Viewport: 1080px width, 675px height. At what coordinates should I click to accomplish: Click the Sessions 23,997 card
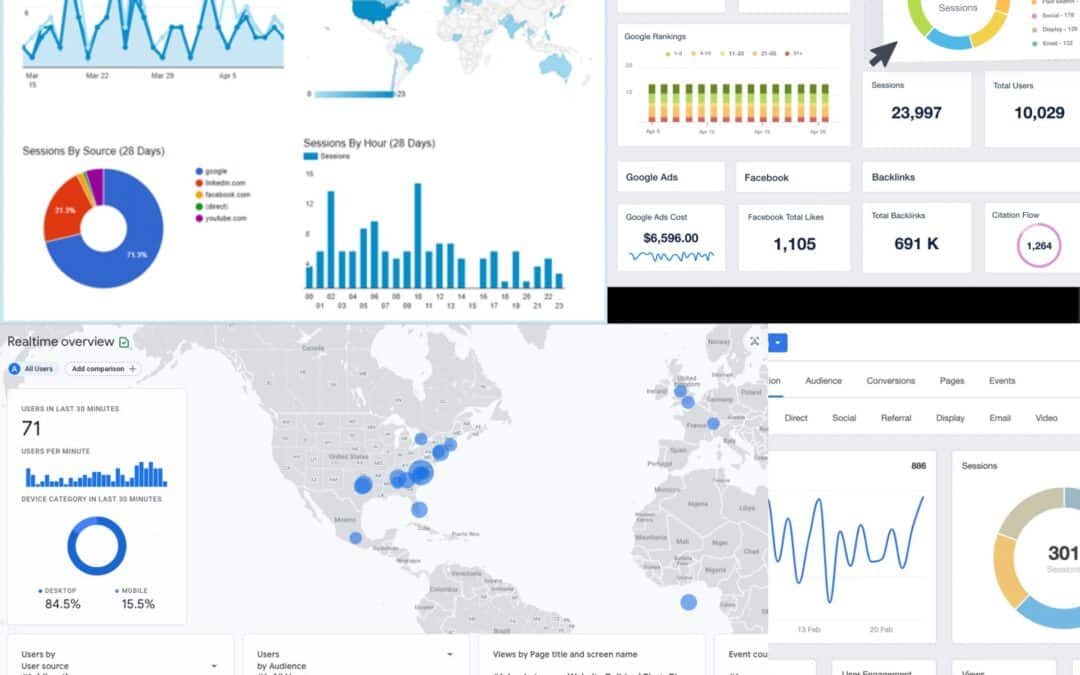click(x=916, y=109)
